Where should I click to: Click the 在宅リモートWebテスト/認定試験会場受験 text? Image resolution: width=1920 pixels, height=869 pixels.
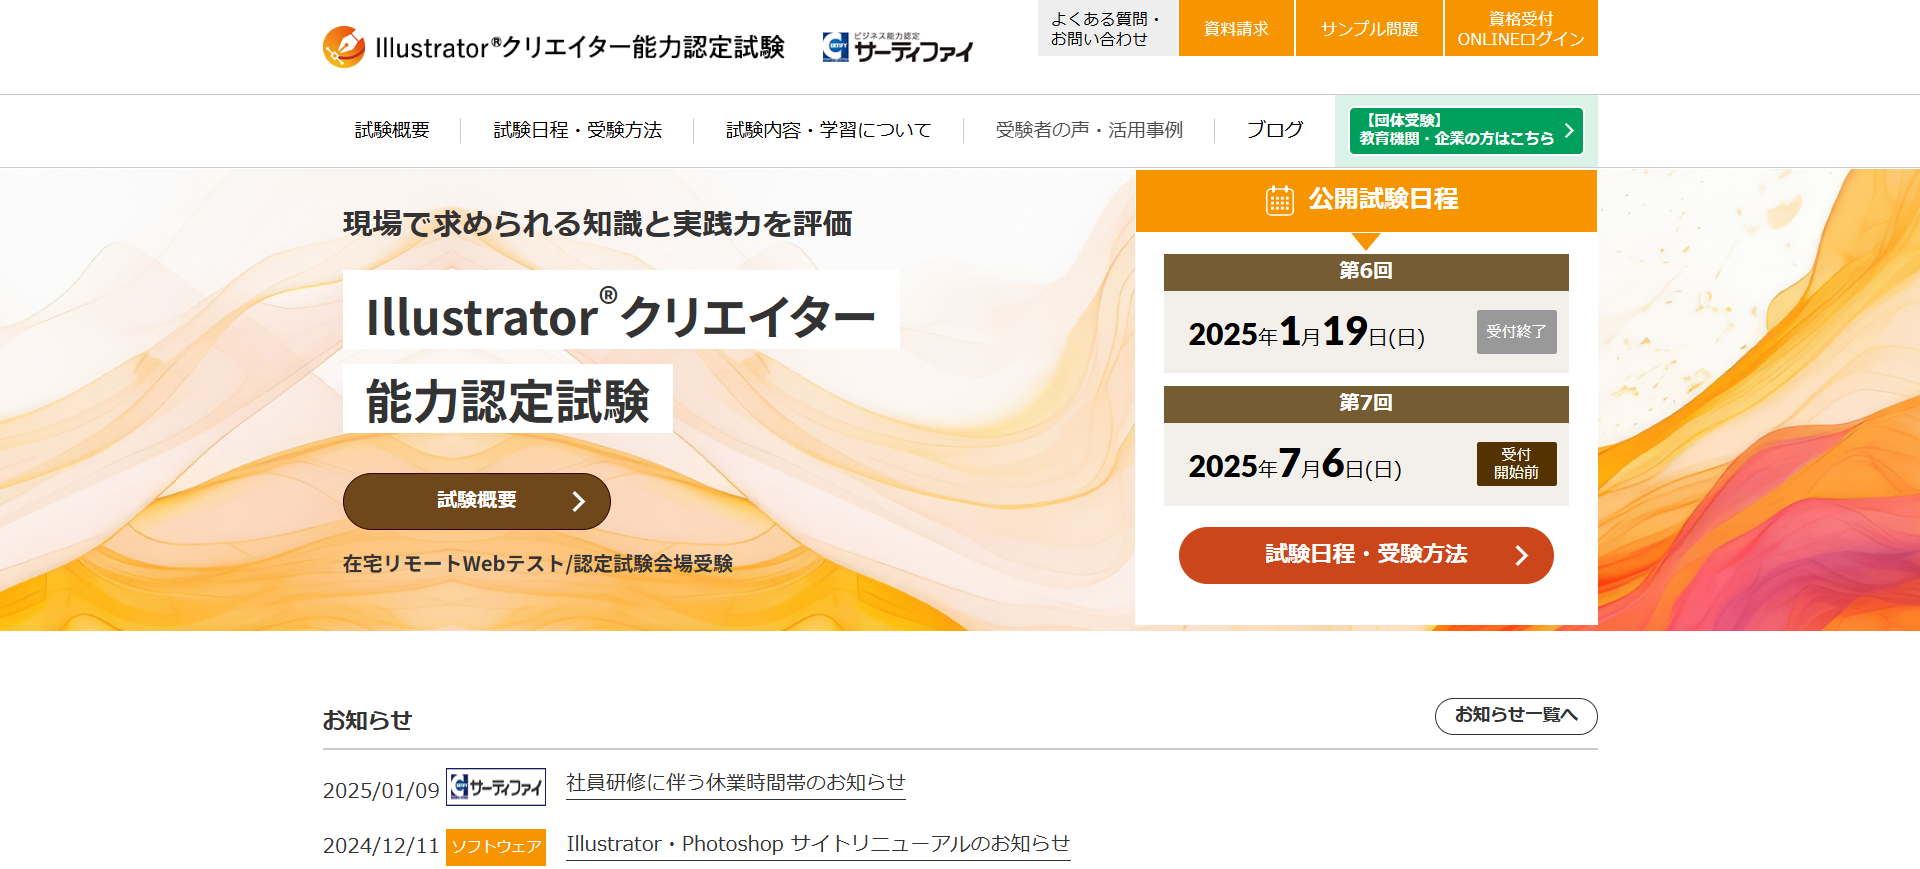pos(538,564)
